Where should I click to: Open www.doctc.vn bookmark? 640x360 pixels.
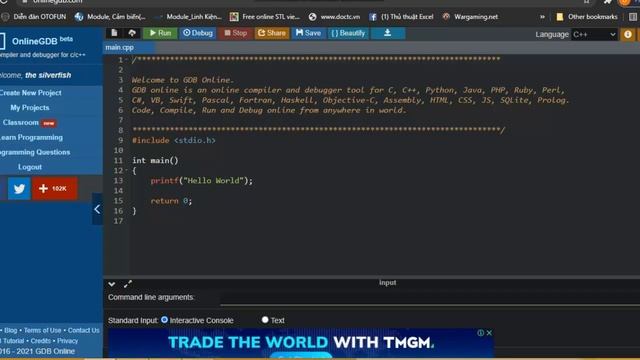(x=334, y=17)
